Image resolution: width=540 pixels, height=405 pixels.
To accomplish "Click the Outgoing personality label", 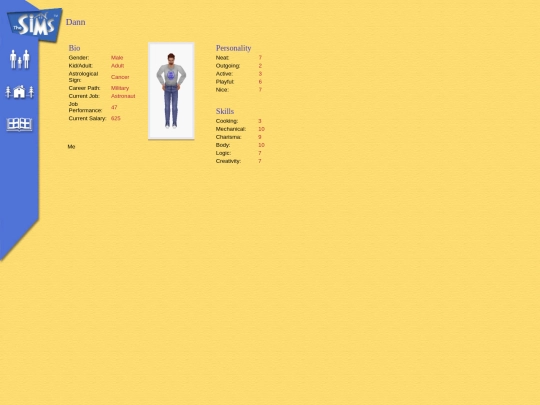I will [228, 66].
